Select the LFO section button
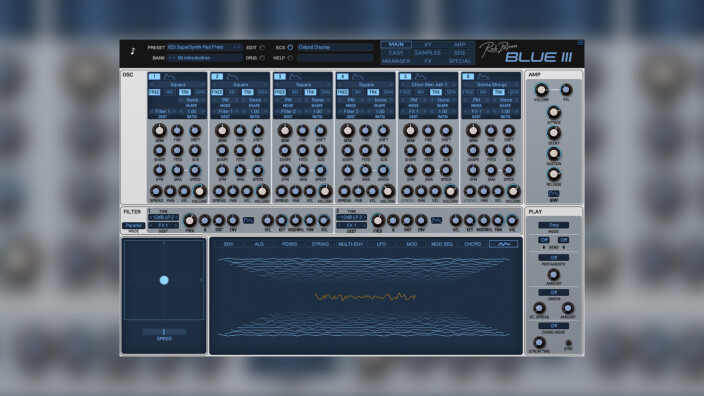This screenshot has width=704, height=396. (x=381, y=244)
